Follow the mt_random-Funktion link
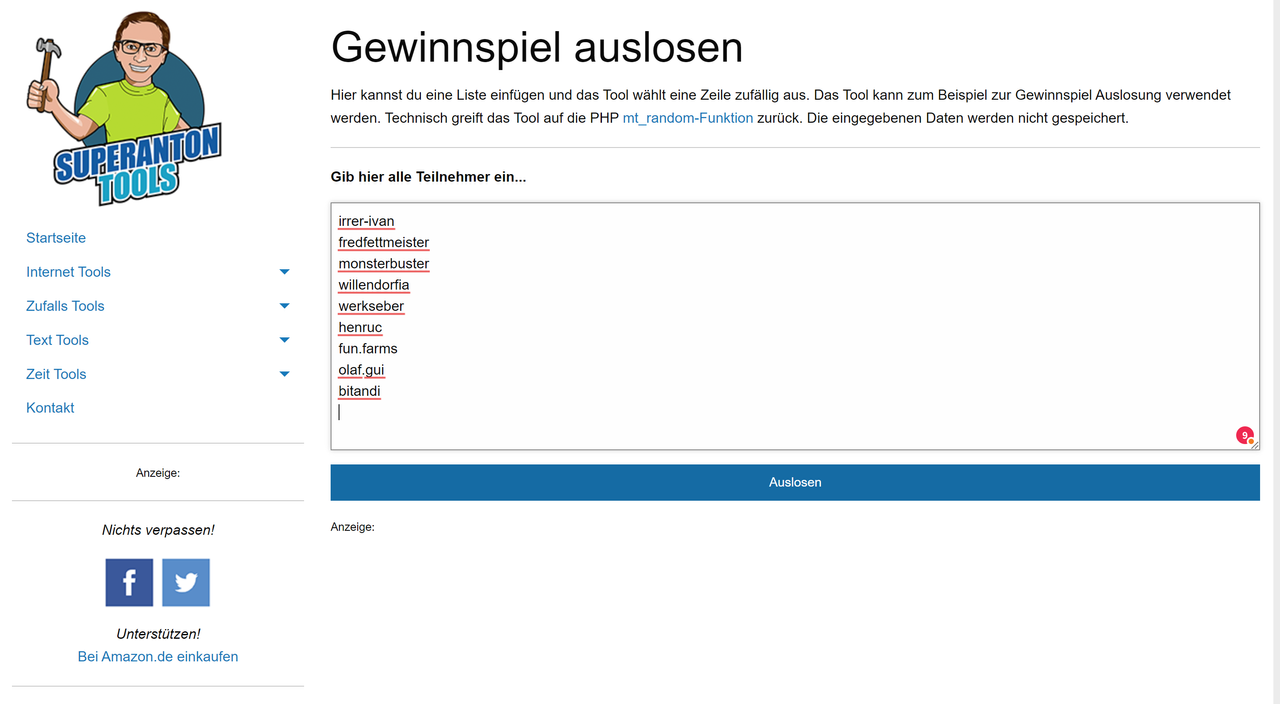Screen dimensions: 1280x704 [688, 118]
